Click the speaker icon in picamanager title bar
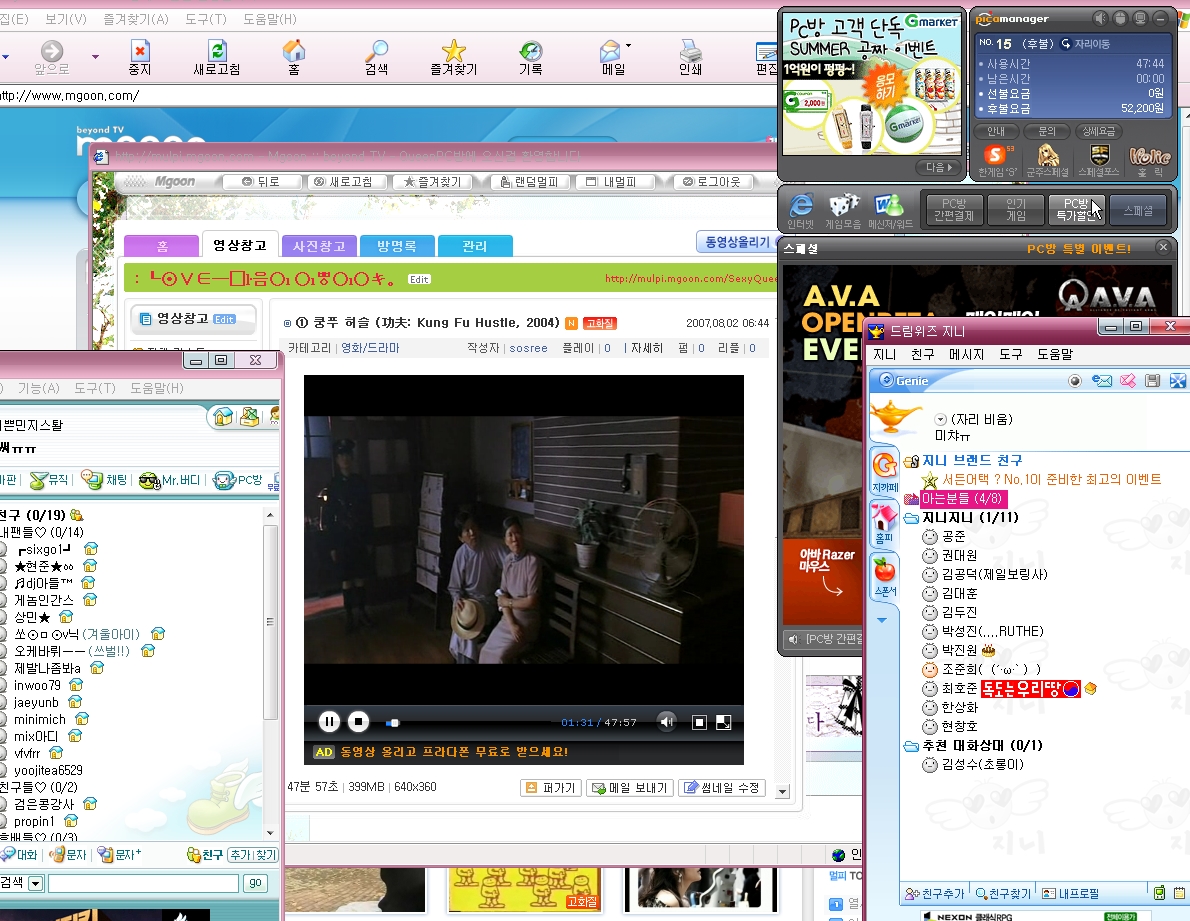This screenshot has height=921, width=1190. point(1100,18)
